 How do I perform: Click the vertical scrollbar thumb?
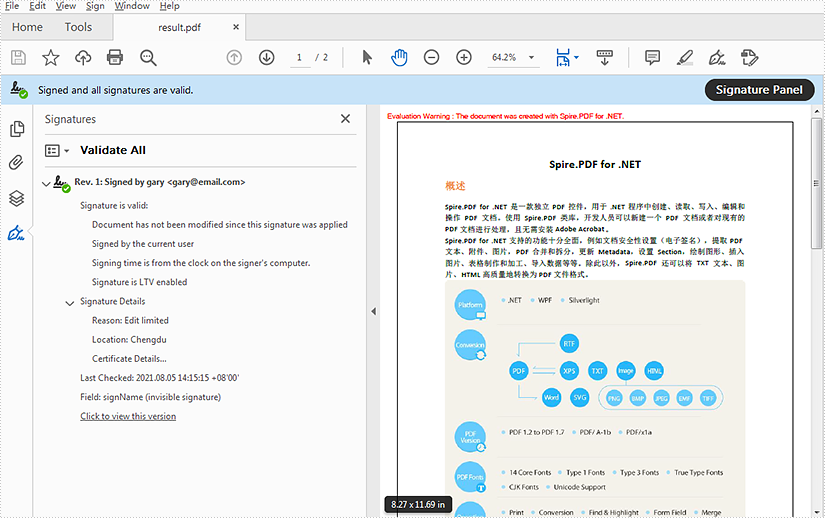click(816, 182)
